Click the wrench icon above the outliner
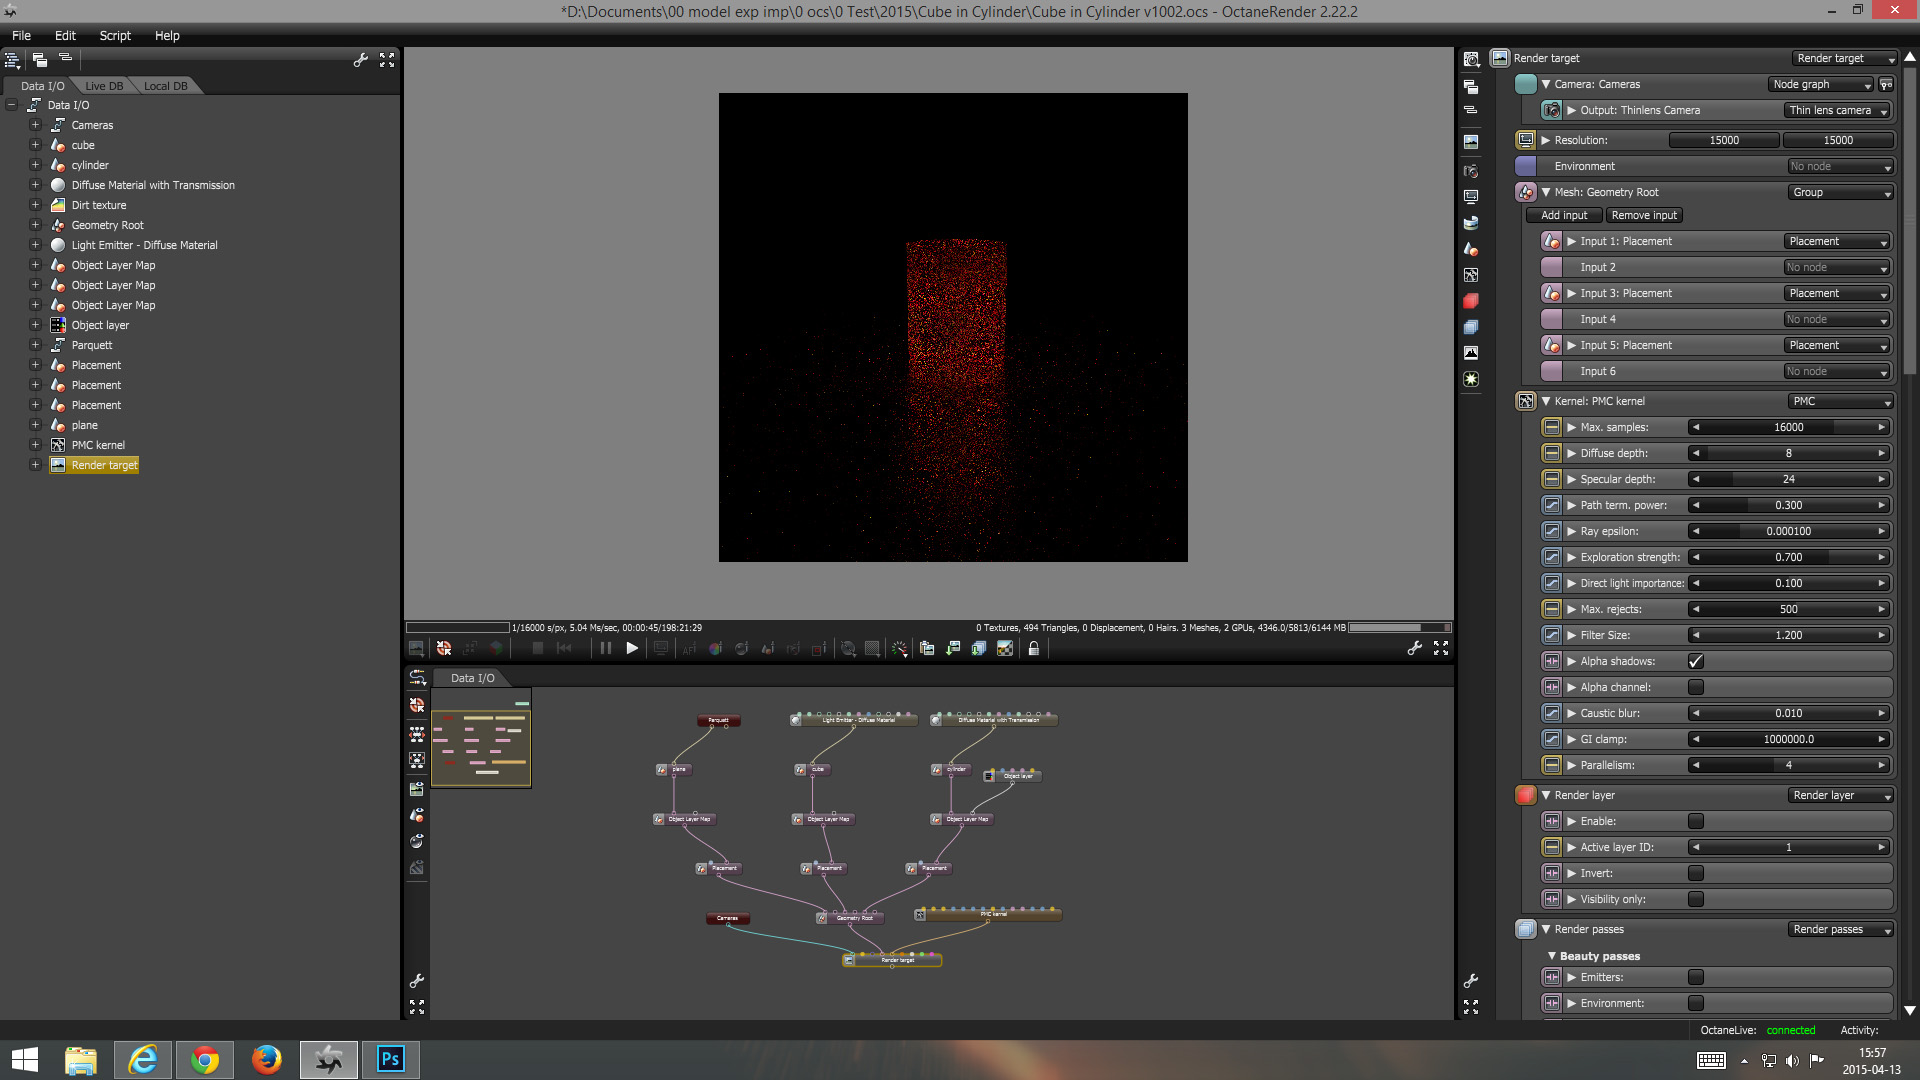Viewport: 1920px width, 1080px height. coord(361,60)
